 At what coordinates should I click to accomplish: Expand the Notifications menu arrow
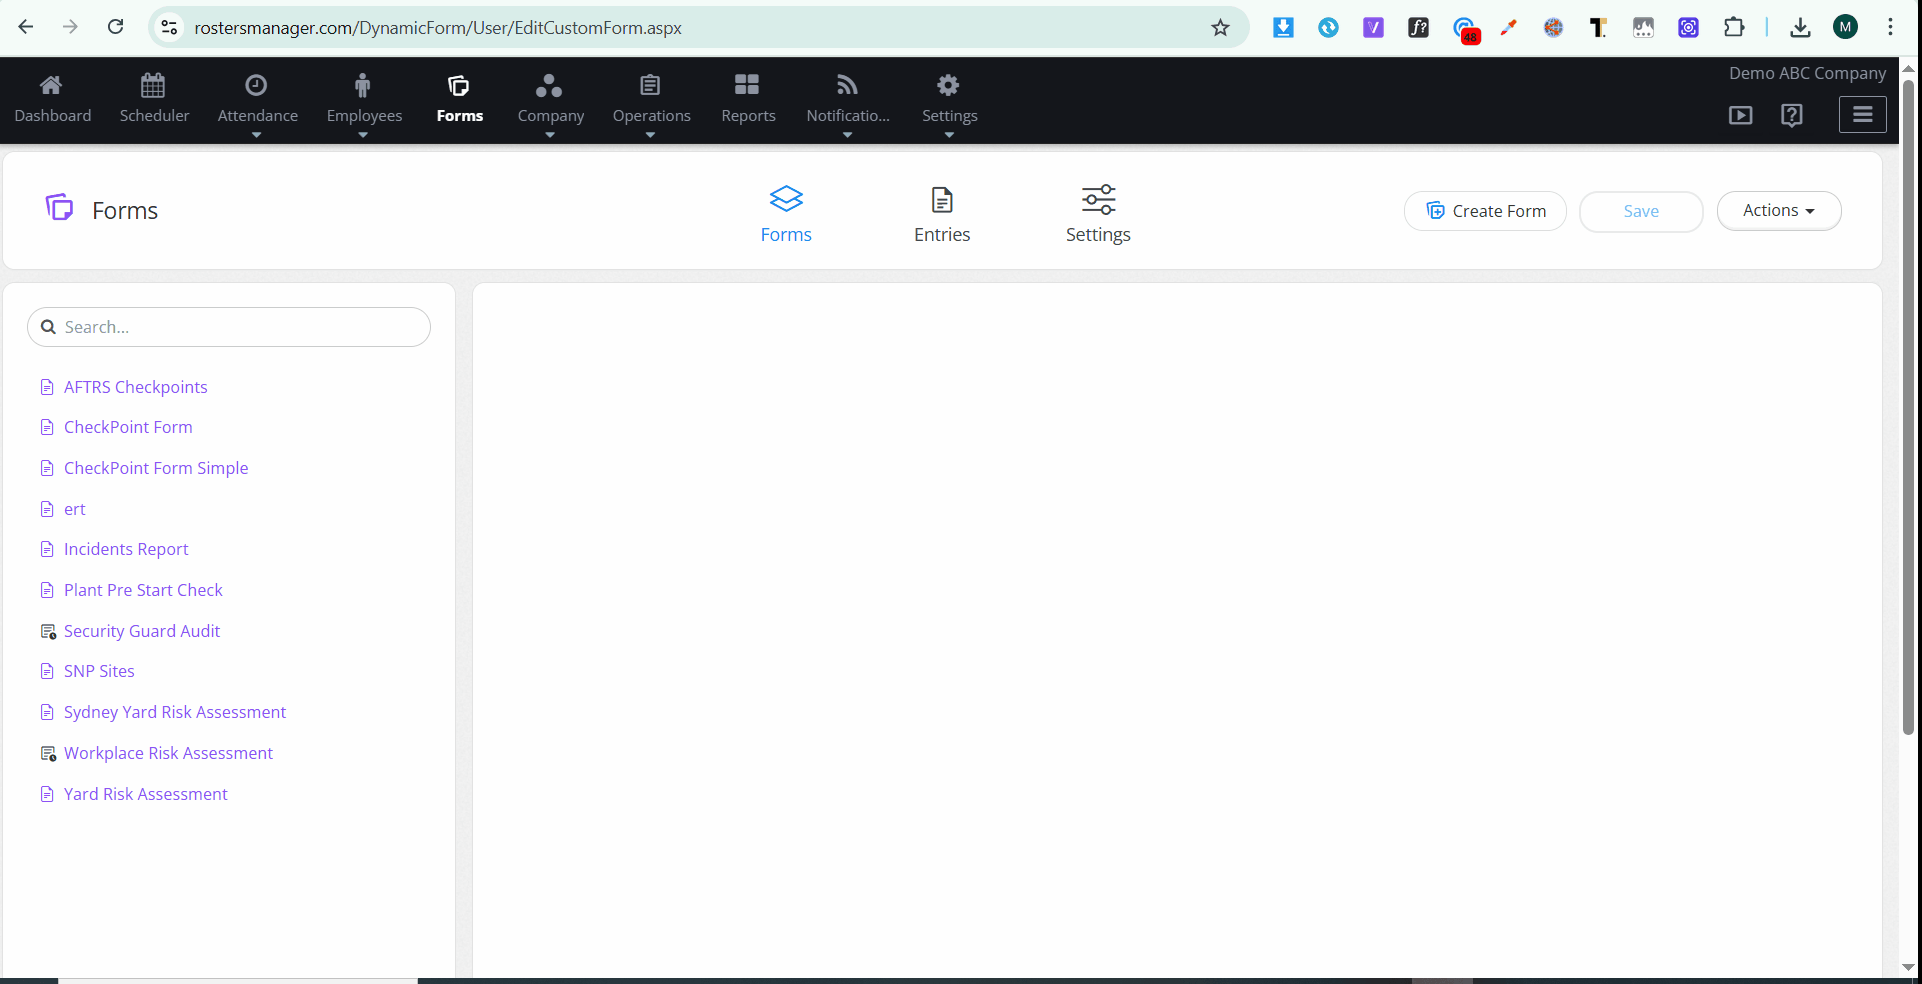coord(847,135)
